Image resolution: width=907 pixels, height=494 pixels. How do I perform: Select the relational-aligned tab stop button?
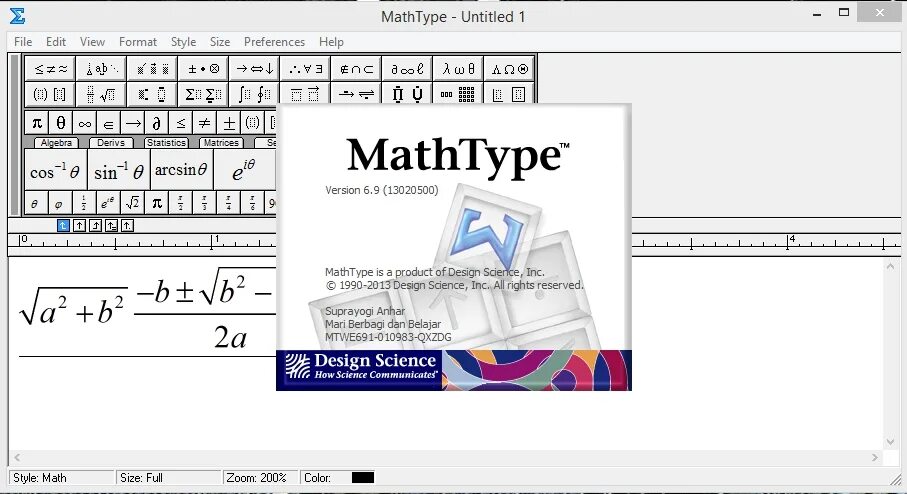(x=111, y=226)
